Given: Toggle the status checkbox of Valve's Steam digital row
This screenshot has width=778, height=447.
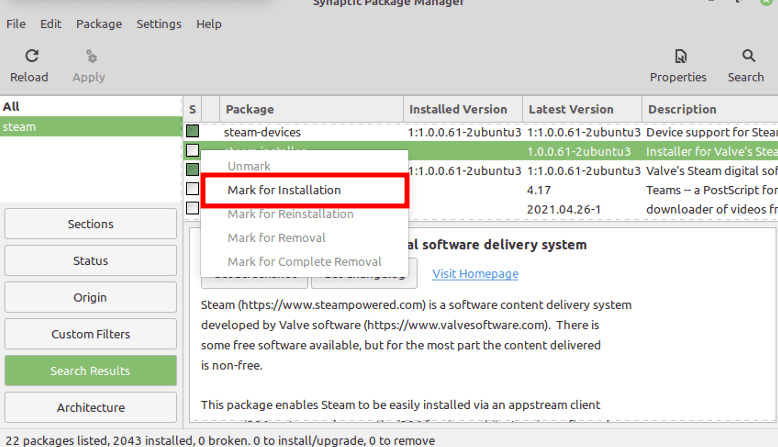Looking at the screenshot, I should tap(193, 170).
